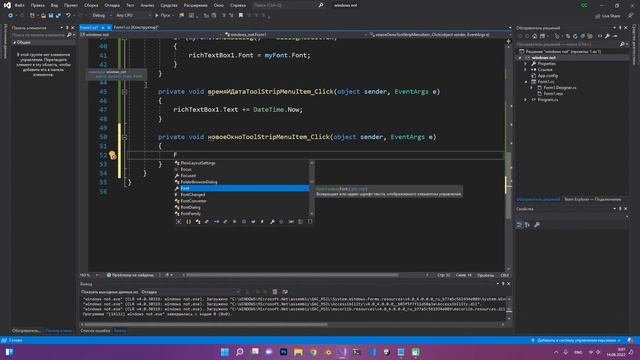Toggle word wrap in output panel
The width and height of the screenshot is (640, 360).
[285, 292]
